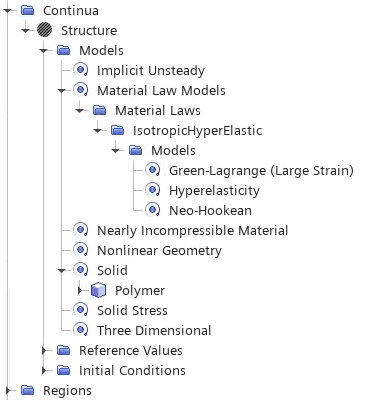This screenshot has height=400, width=380.
Task: Expand the Reference Values folder
Action: click(x=44, y=350)
